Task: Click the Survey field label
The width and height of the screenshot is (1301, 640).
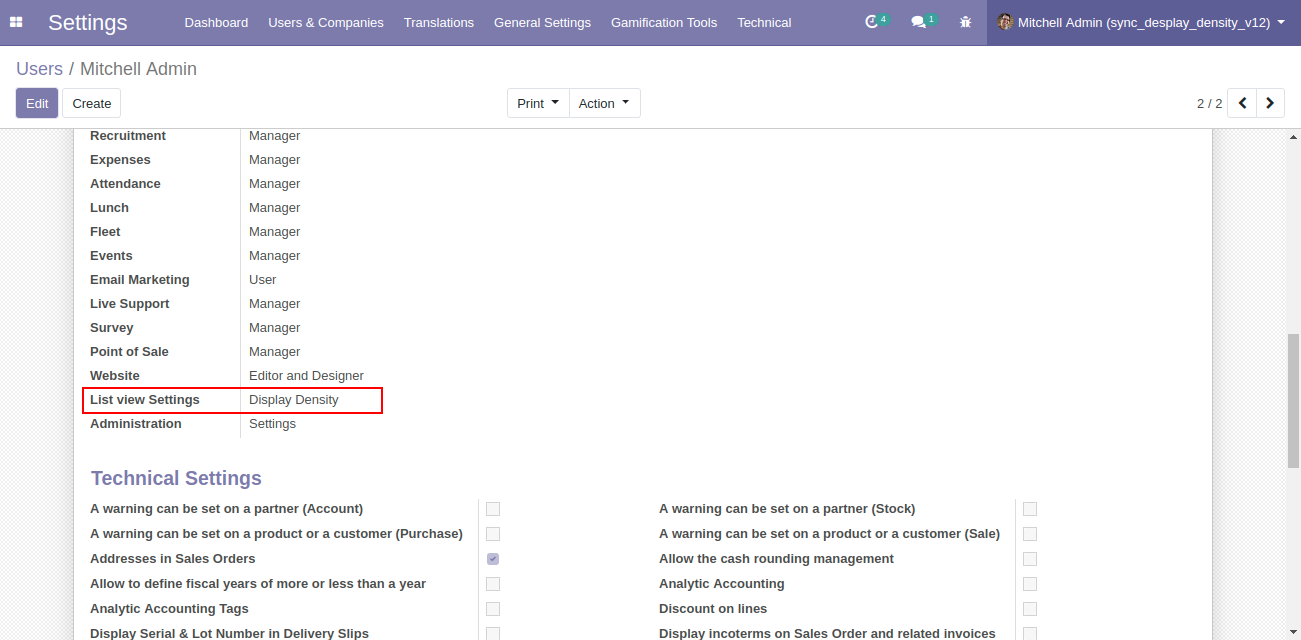Action: pyautogui.click(x=111, y=328)
